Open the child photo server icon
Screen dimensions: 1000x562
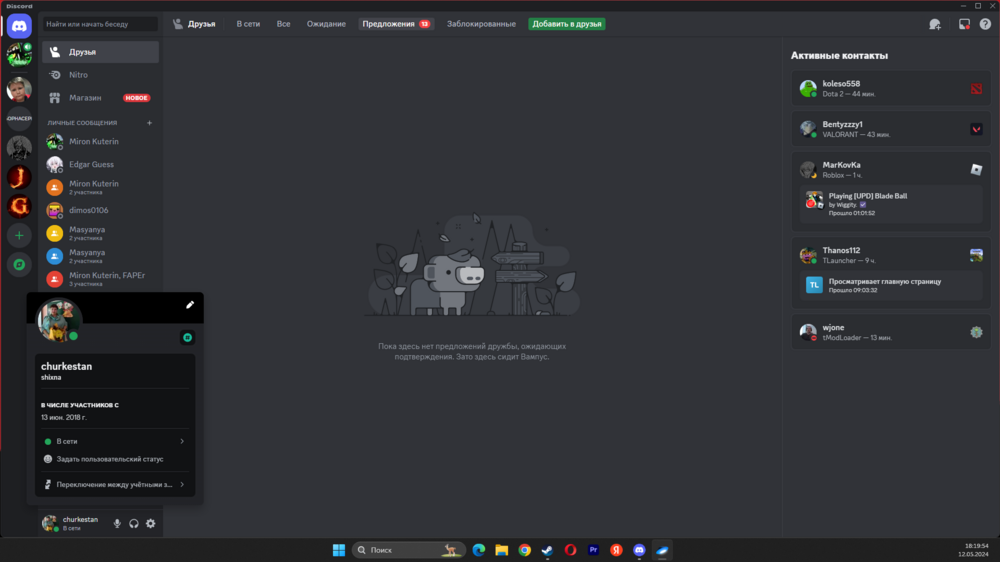(19, 89)
